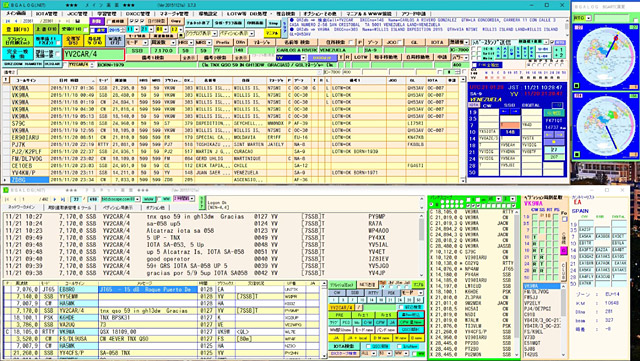Select the FM/DL7VOG row in log table

(x=231, y=159)
